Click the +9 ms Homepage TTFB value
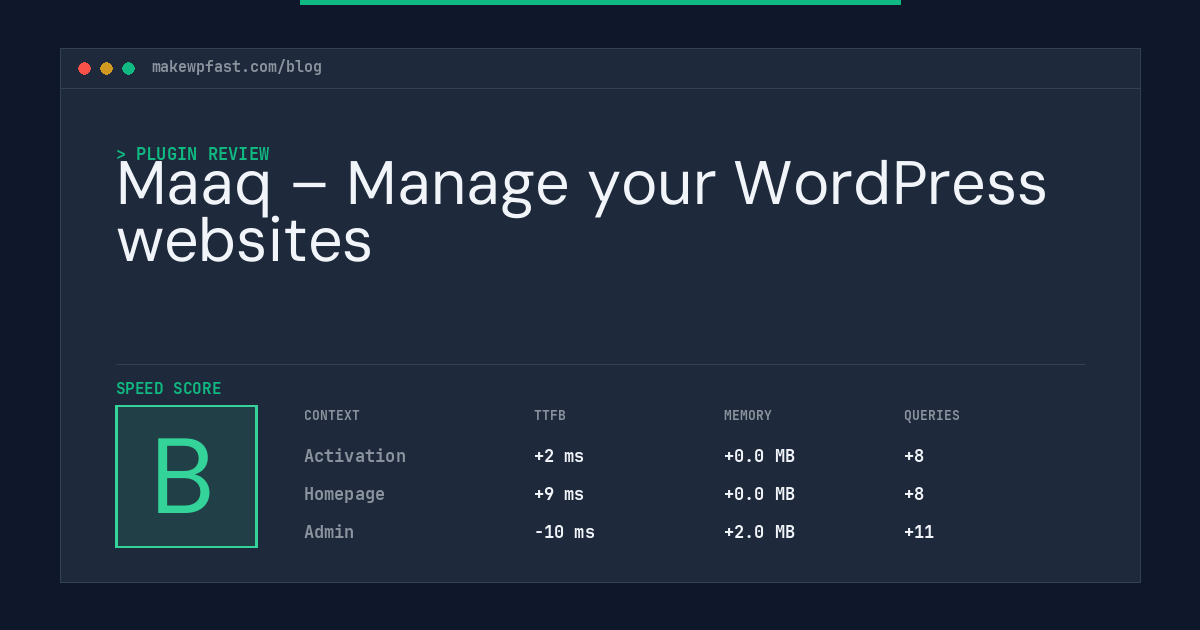The width and height of the screenshot is (1200, 630). (559, 494)
